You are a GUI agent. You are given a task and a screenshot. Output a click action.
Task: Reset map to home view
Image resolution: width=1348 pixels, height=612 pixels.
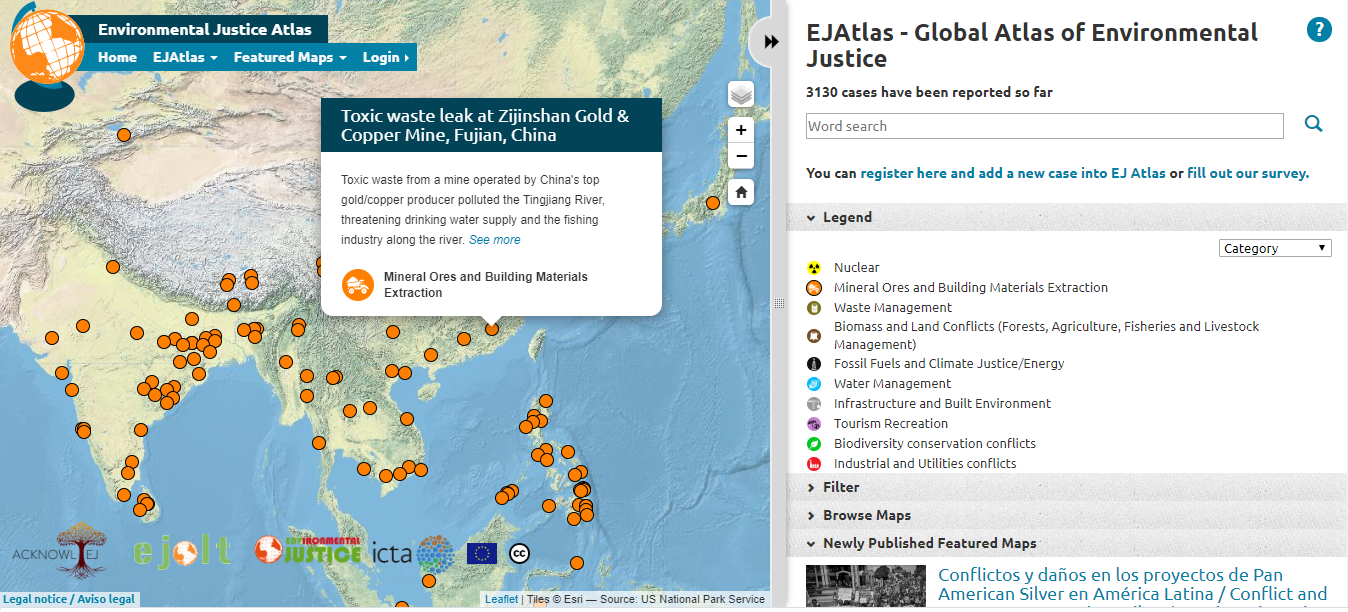[740, 192]
